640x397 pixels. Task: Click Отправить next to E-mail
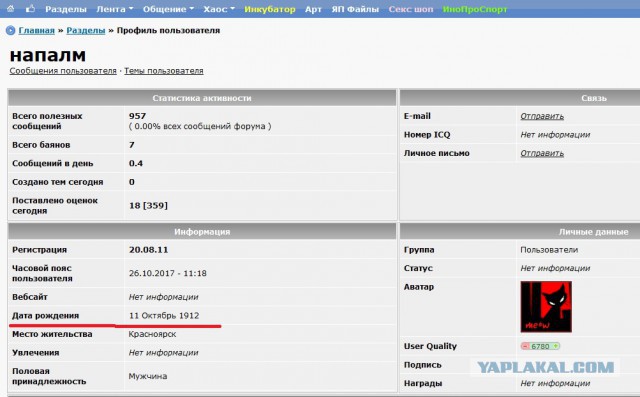point(542,116)
